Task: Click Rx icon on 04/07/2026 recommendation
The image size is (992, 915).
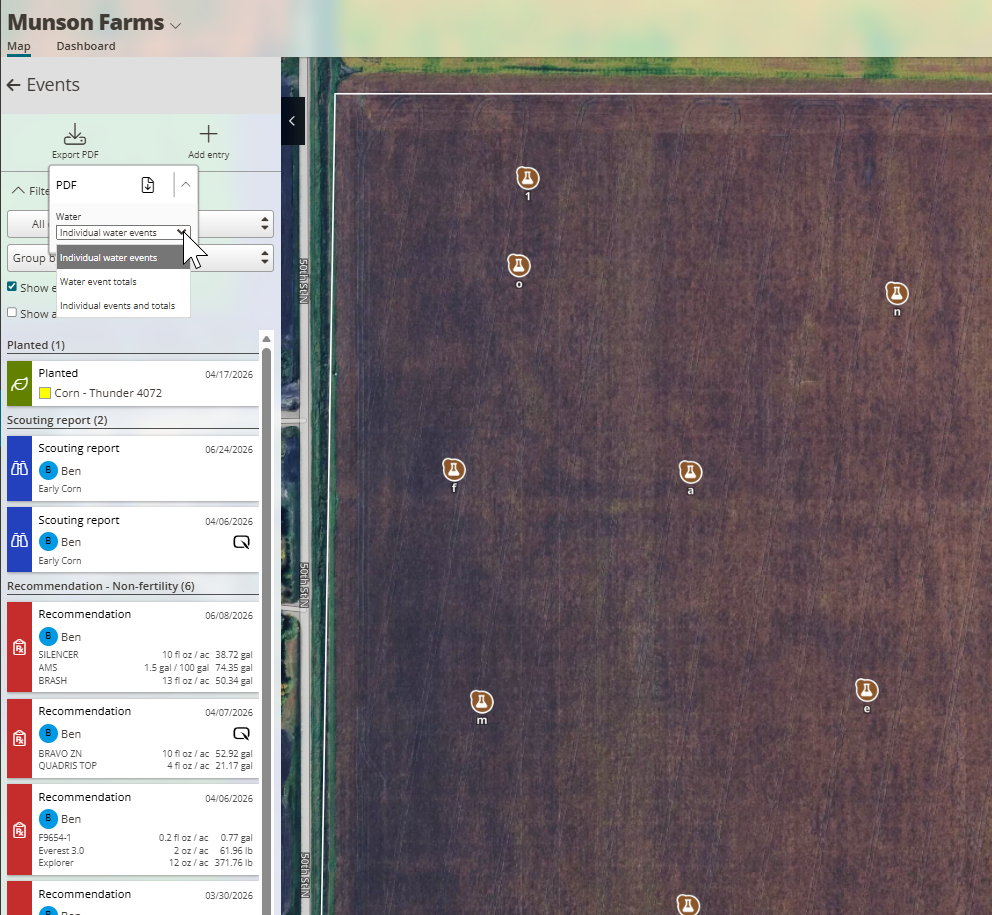Action: [x=20, y=738]
